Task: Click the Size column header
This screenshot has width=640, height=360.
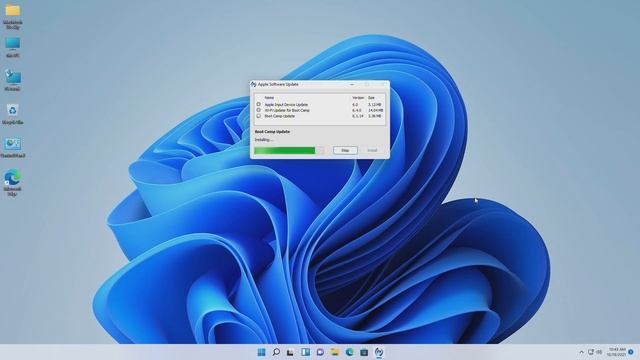Action: click(x=371, y=98)
